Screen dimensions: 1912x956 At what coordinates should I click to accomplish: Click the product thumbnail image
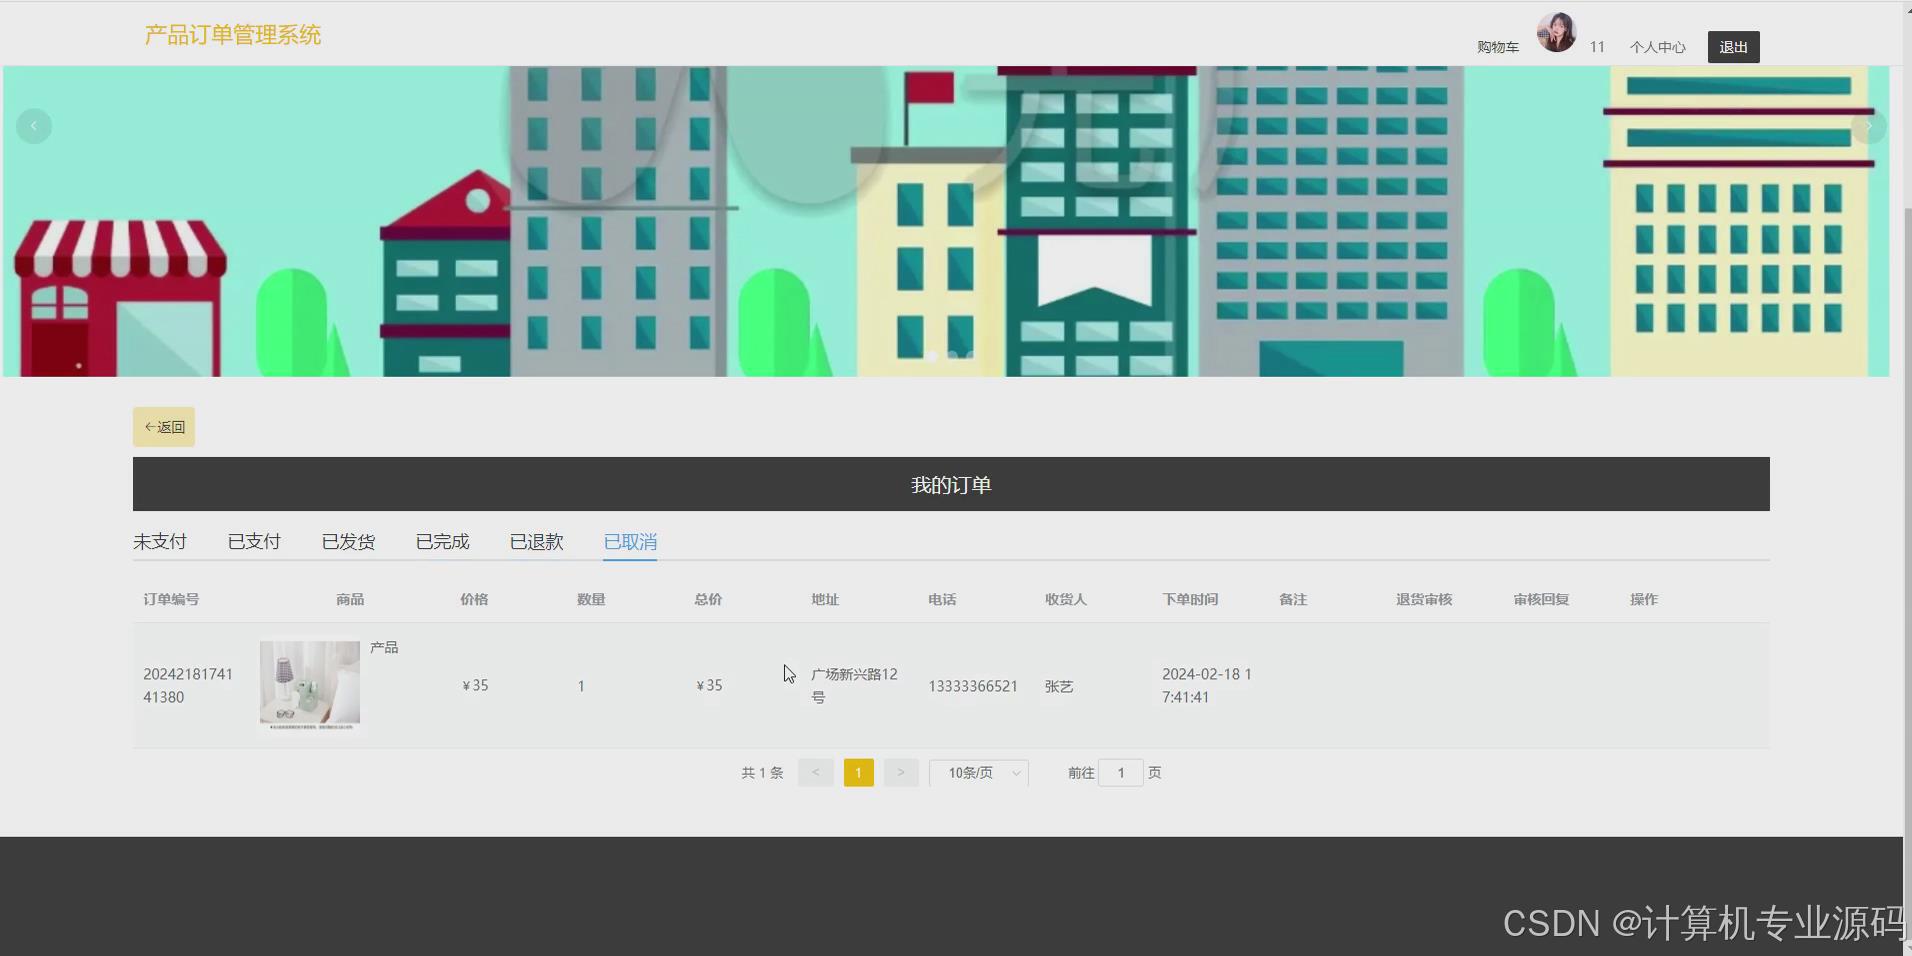point(310,685)
